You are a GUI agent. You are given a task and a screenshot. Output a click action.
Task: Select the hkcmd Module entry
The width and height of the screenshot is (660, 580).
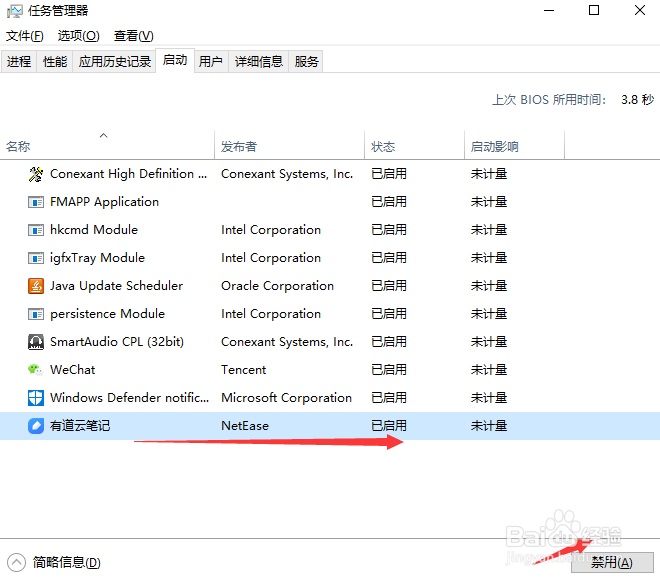click(x=94, y=230)
